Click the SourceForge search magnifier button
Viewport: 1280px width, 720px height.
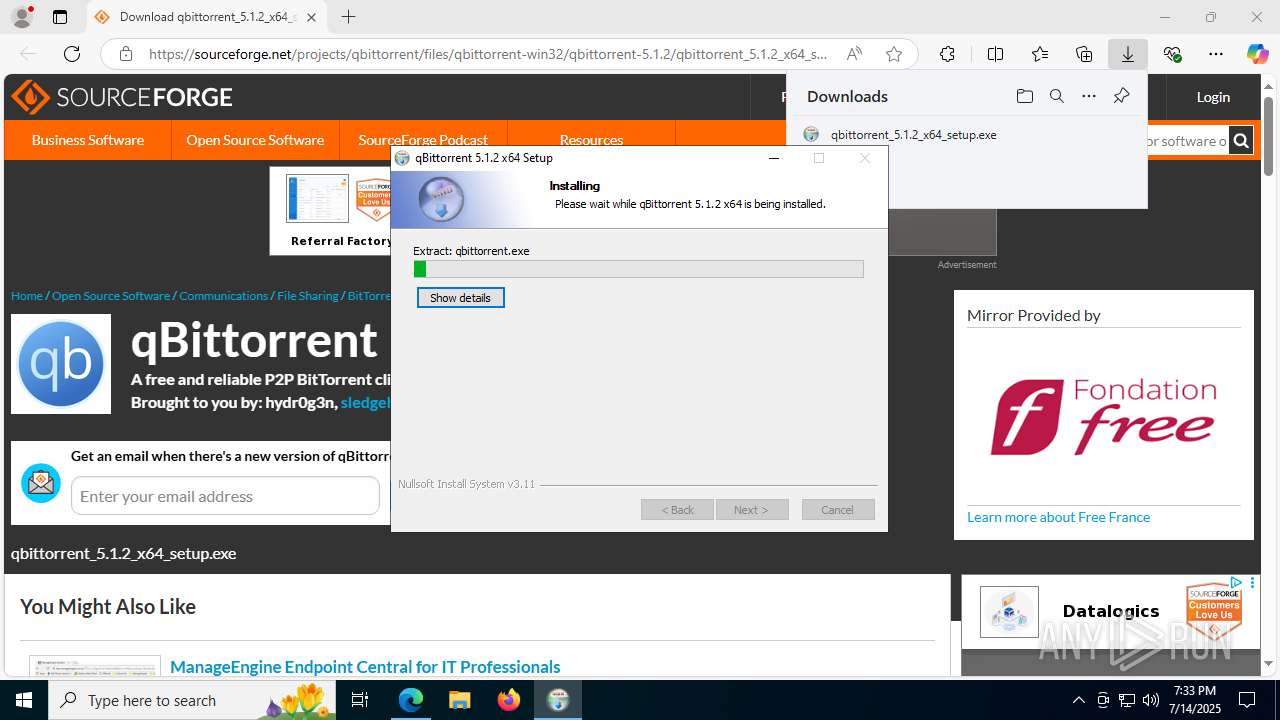pyautogui.click(x=1241, y=141)
